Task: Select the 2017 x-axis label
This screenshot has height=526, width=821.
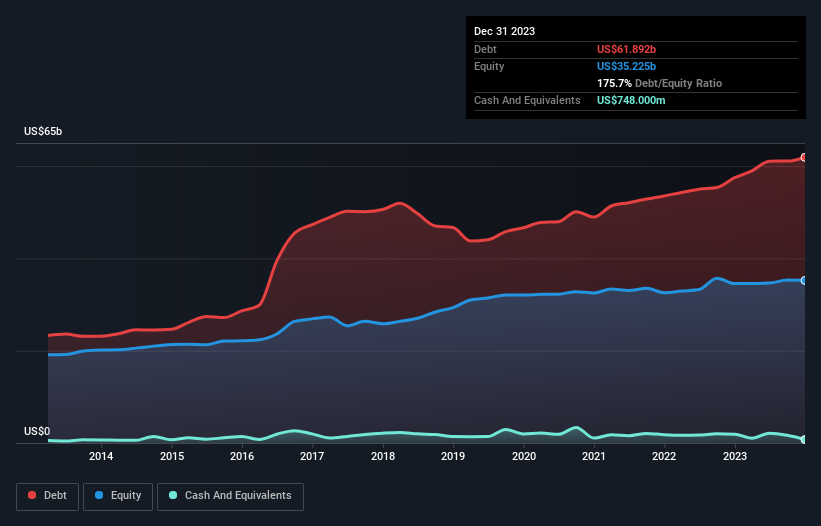Action: pos(312,456)
